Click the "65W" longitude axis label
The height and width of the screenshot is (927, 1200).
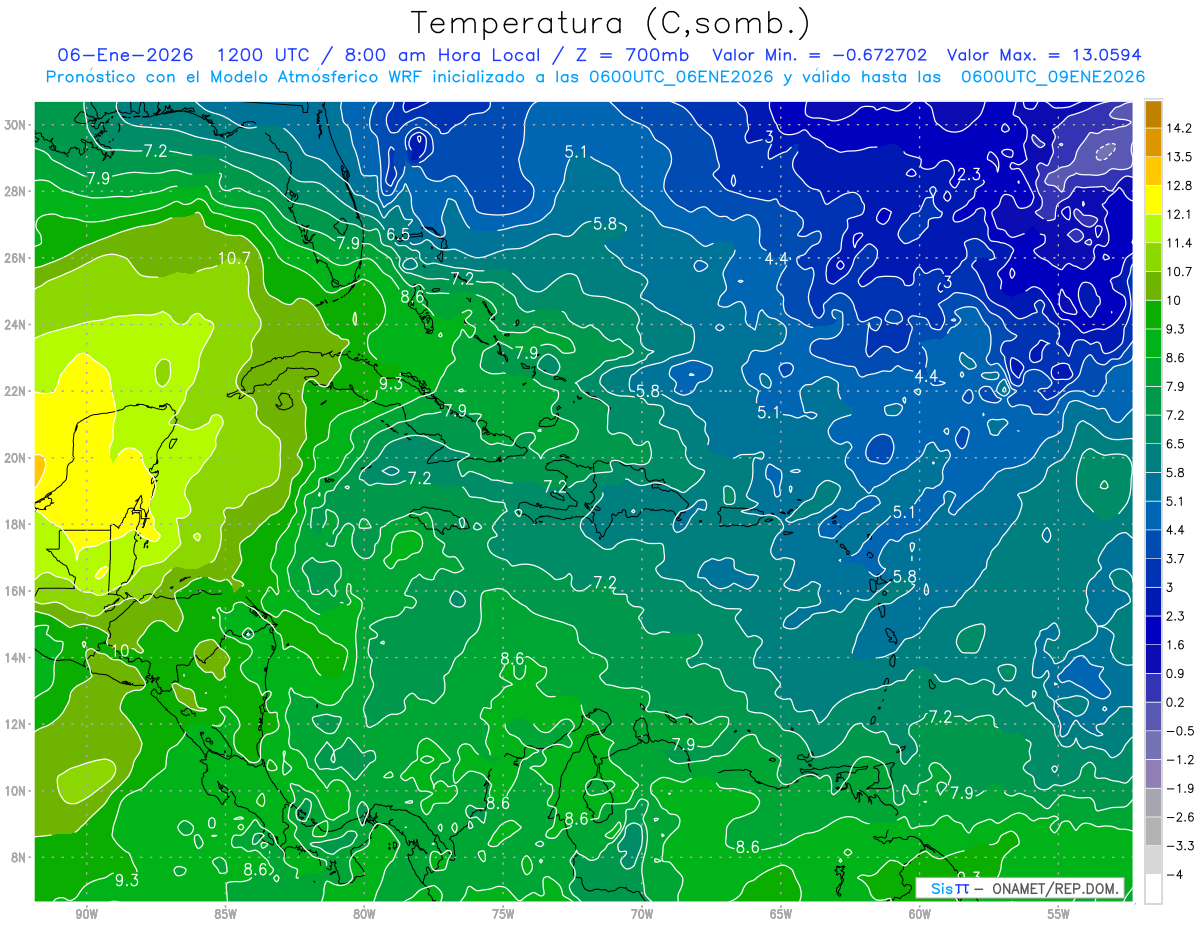(781, 914)
